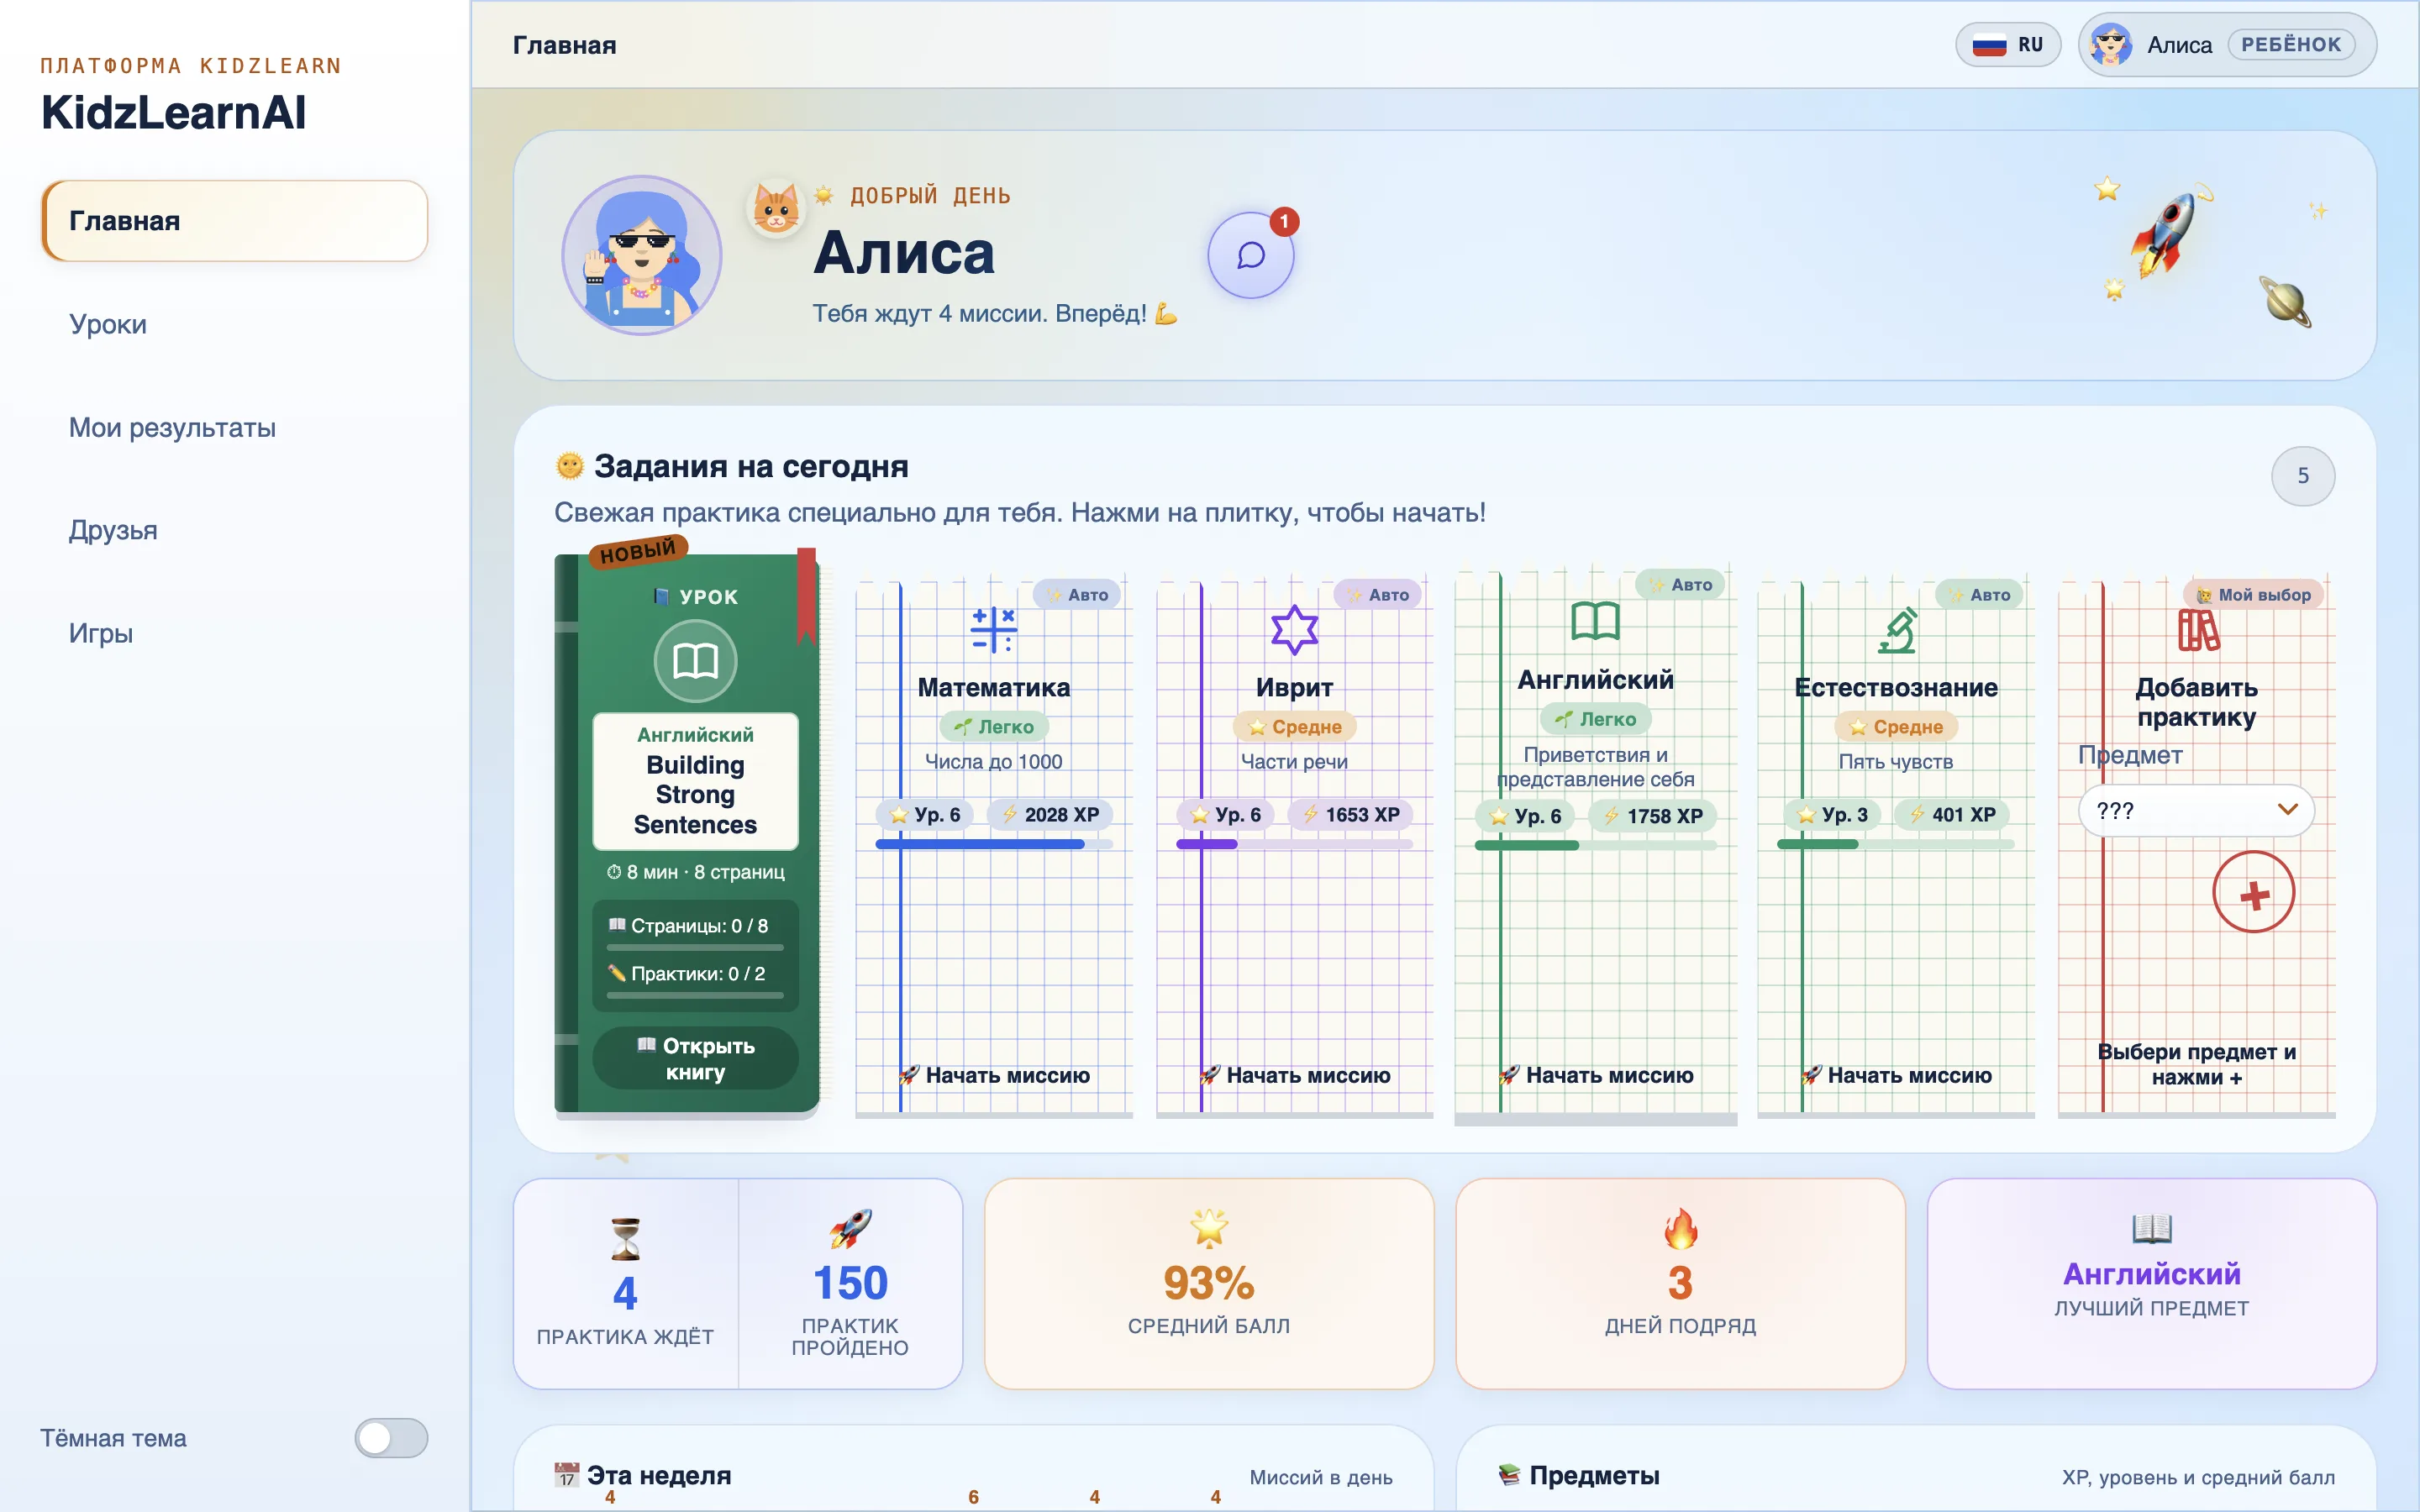Image resolution: width=2420 pixels, height=1512 pixels.
Task: Start the Английский mission
Action: pyautogui.click(x=1596, y=1075)
